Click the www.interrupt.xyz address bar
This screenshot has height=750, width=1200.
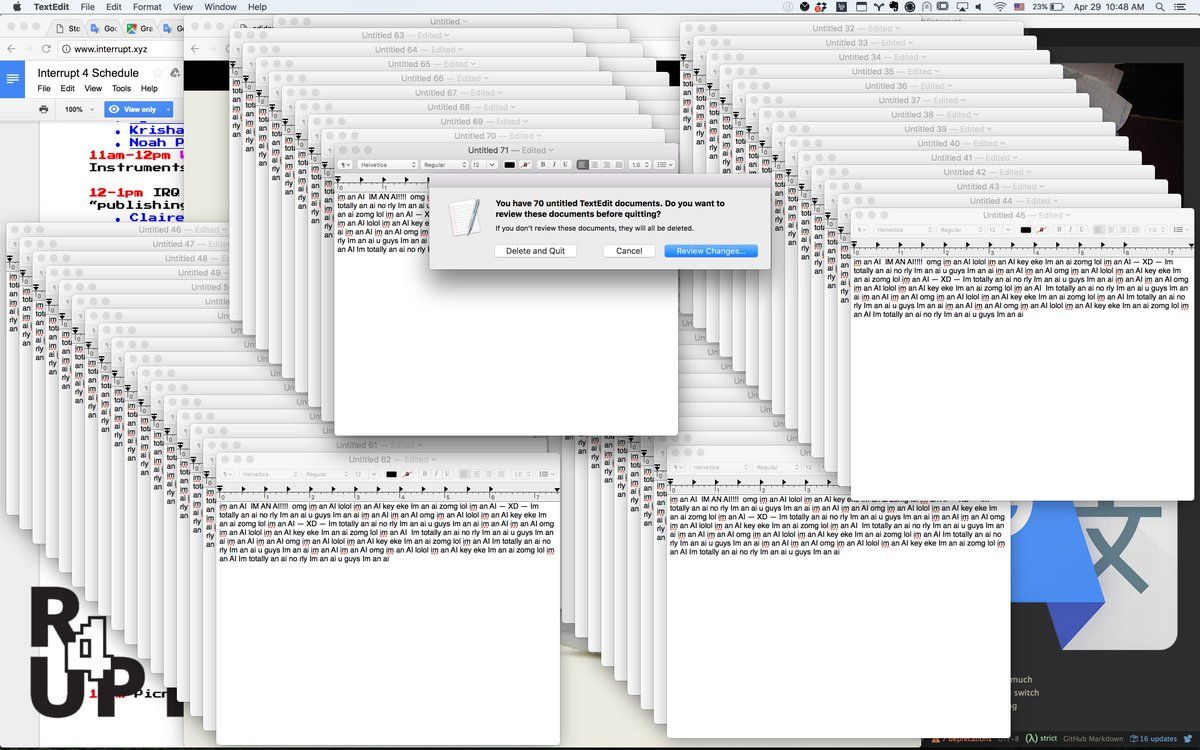(x=110, y=48)
